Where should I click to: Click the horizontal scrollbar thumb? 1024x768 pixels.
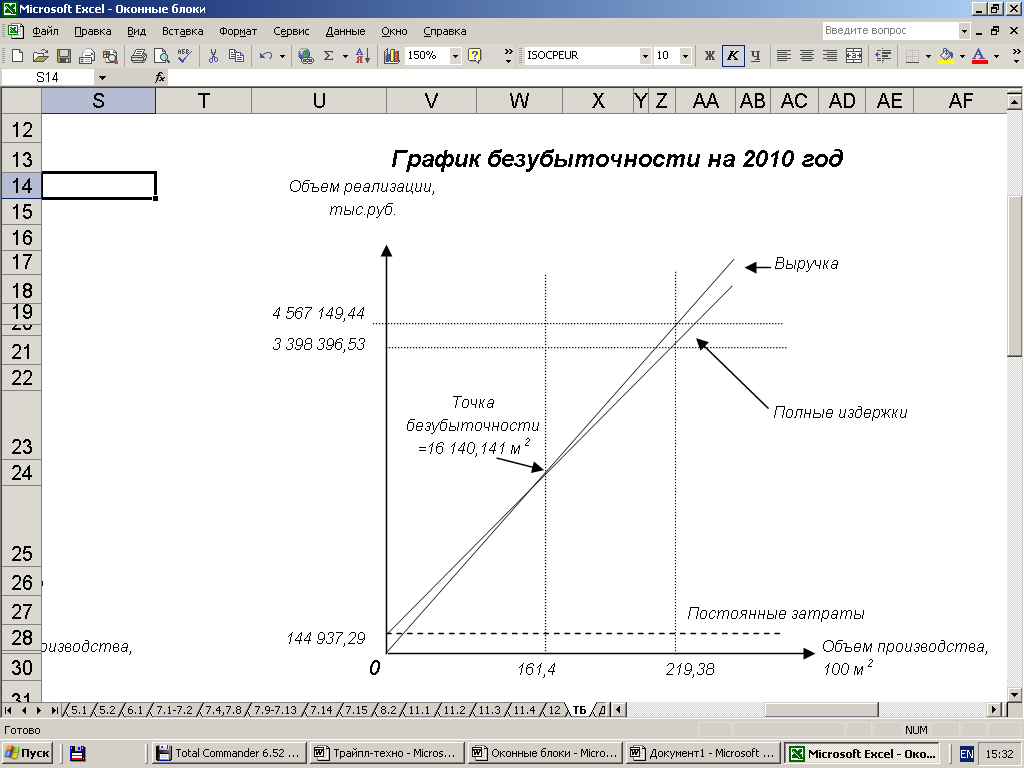(821, 710)
